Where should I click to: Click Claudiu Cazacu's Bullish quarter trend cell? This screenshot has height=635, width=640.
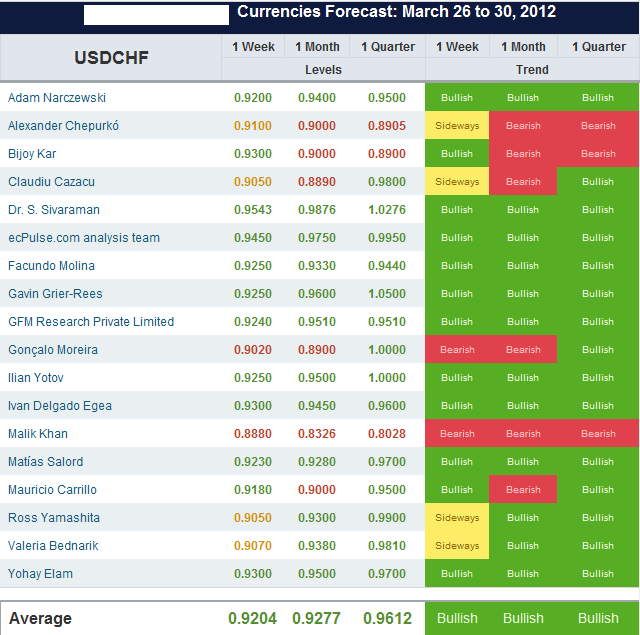(598, 182)
